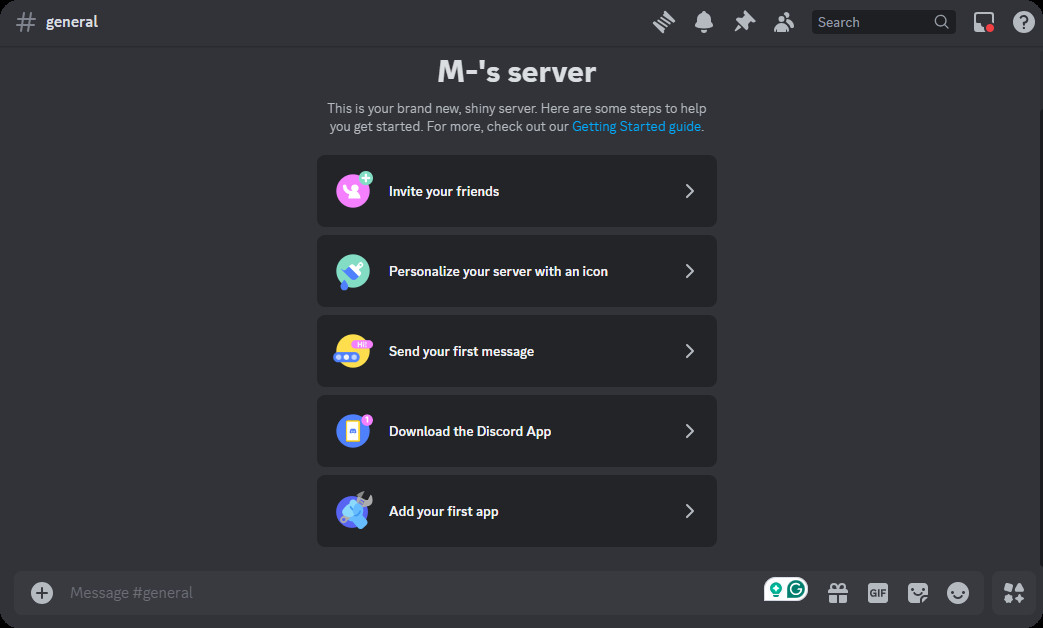Click the Grammarly G icon
The width and height of the screenshot is (1043, 628).
[x=796, y=589]
